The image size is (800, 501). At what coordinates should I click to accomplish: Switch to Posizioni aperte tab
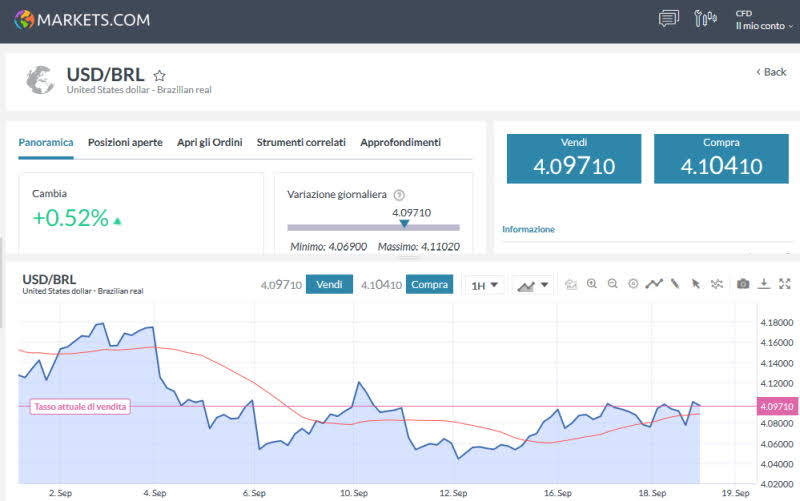click(125, 142)
